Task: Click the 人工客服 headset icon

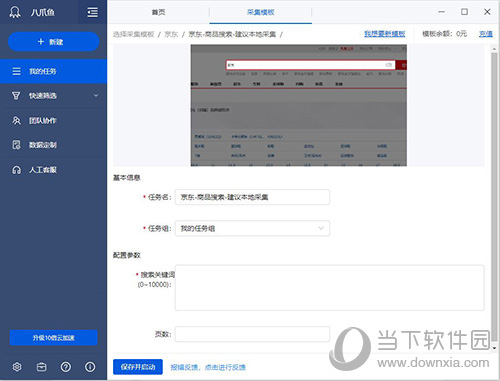Action: click(16, 170)
